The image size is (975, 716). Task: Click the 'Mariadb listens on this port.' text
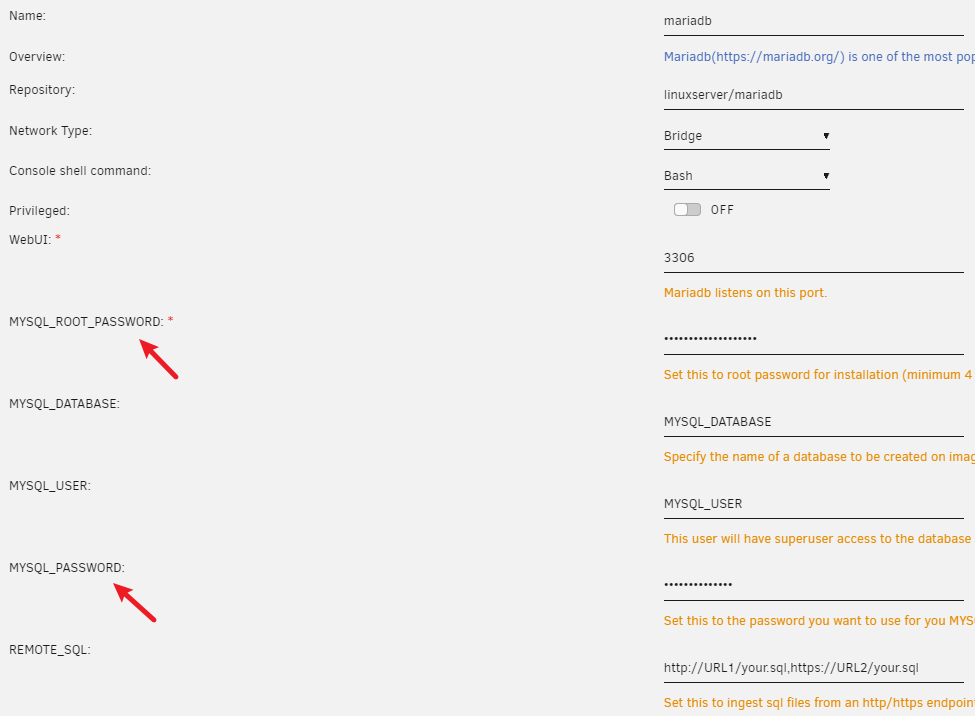745,292
